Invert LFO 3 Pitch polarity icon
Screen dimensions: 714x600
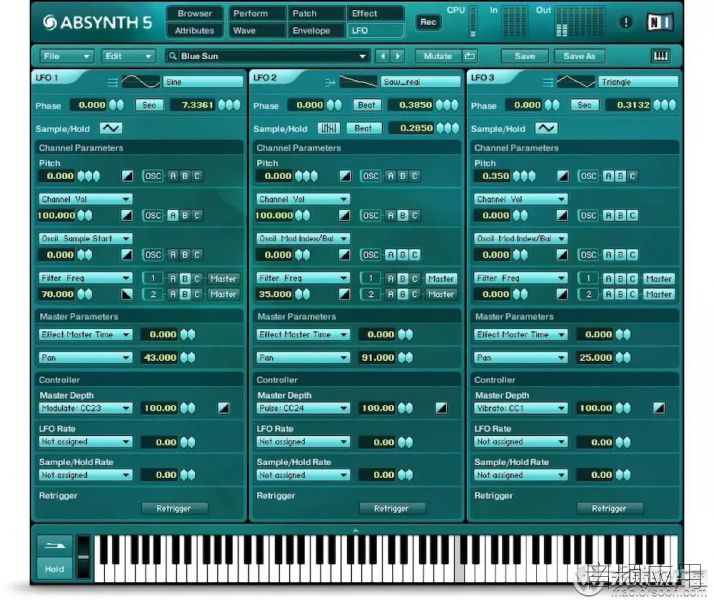pyautogui.click(x=563, y=176)
